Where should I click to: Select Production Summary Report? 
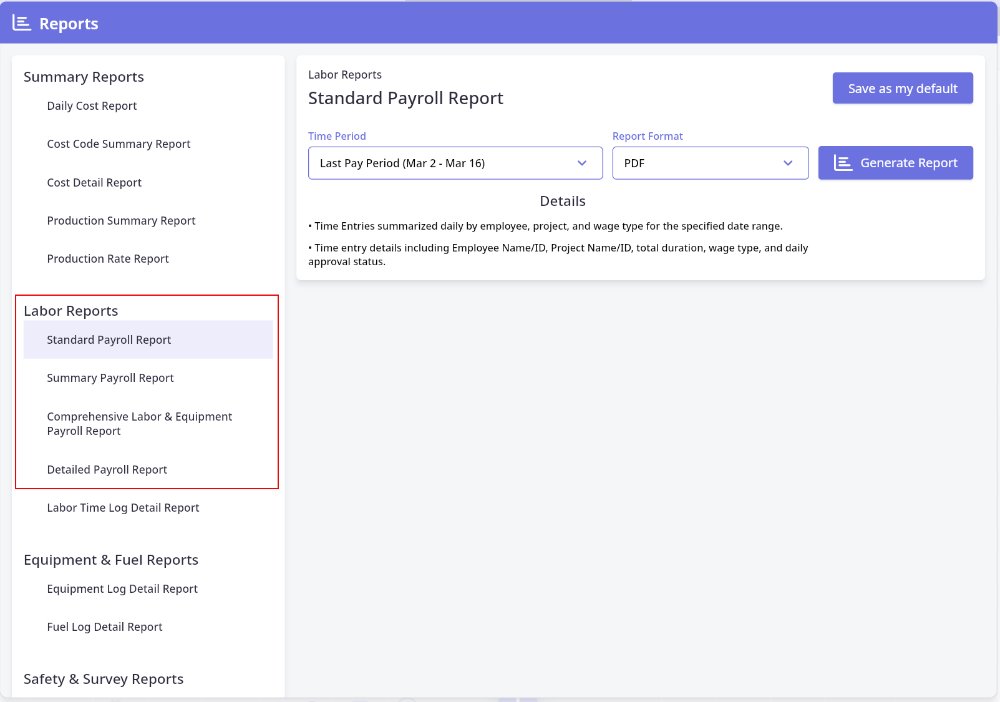(x=121, y=221)
